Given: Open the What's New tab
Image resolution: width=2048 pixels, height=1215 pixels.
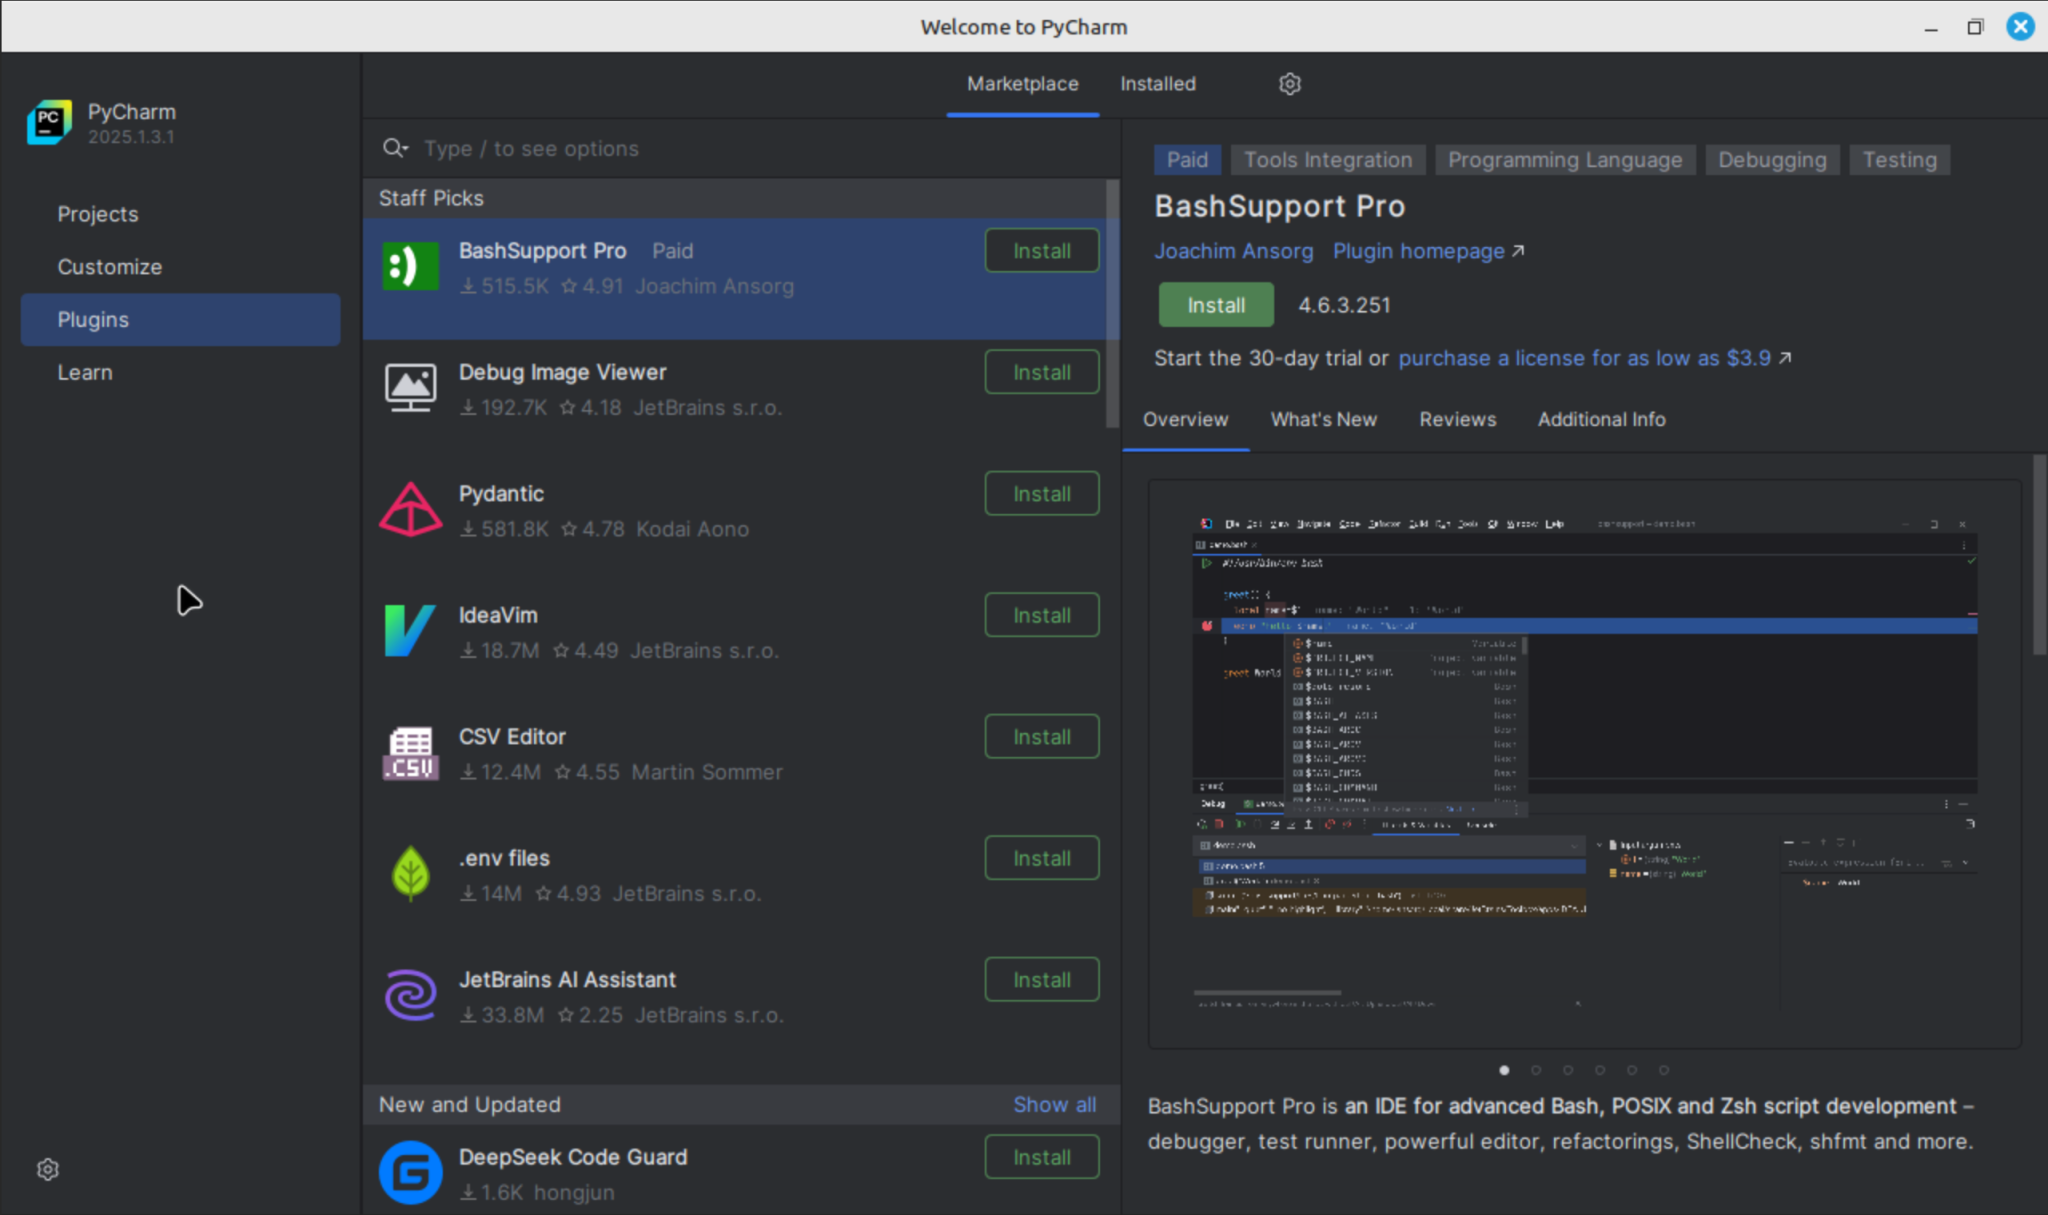Looking at the screenshot, I should coord(1322,419).
